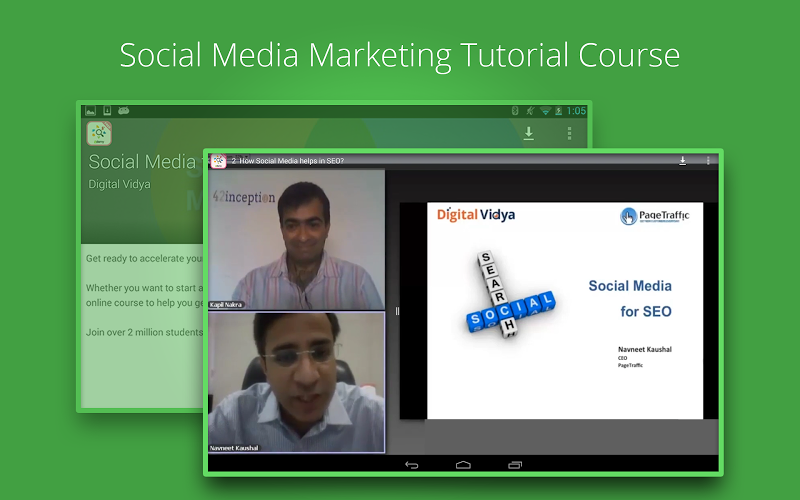The image size is (800, 500).
Task: Tap the Android Back navigation button
Action: [412, 465]
